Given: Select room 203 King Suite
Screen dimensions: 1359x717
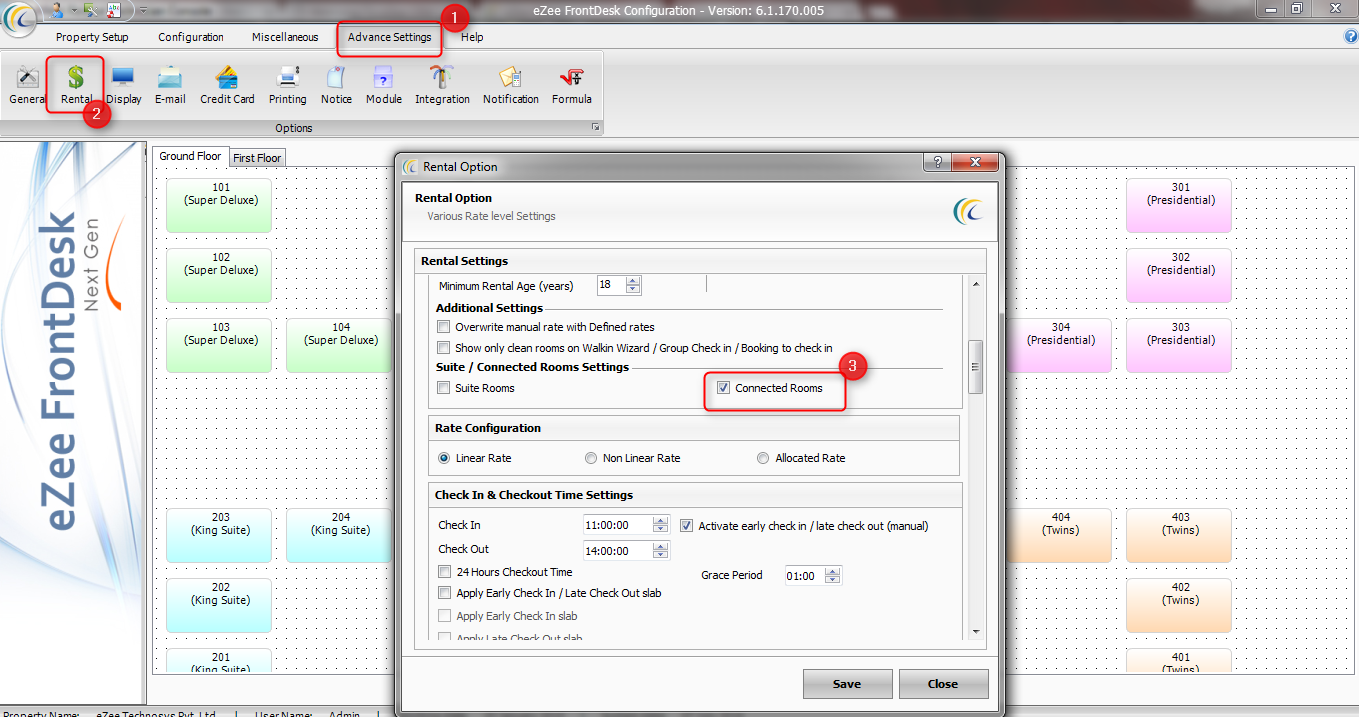Looking at the screenshot, I should (x=220, y=535).
